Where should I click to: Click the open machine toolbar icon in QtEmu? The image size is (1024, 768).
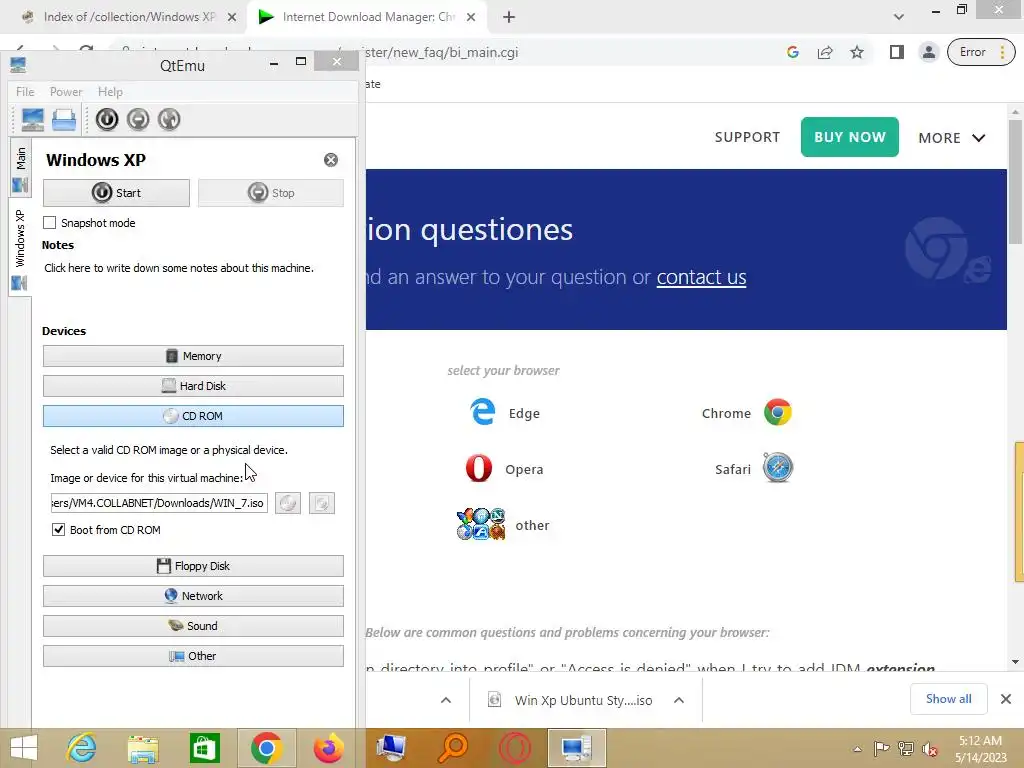click(64, 120)
